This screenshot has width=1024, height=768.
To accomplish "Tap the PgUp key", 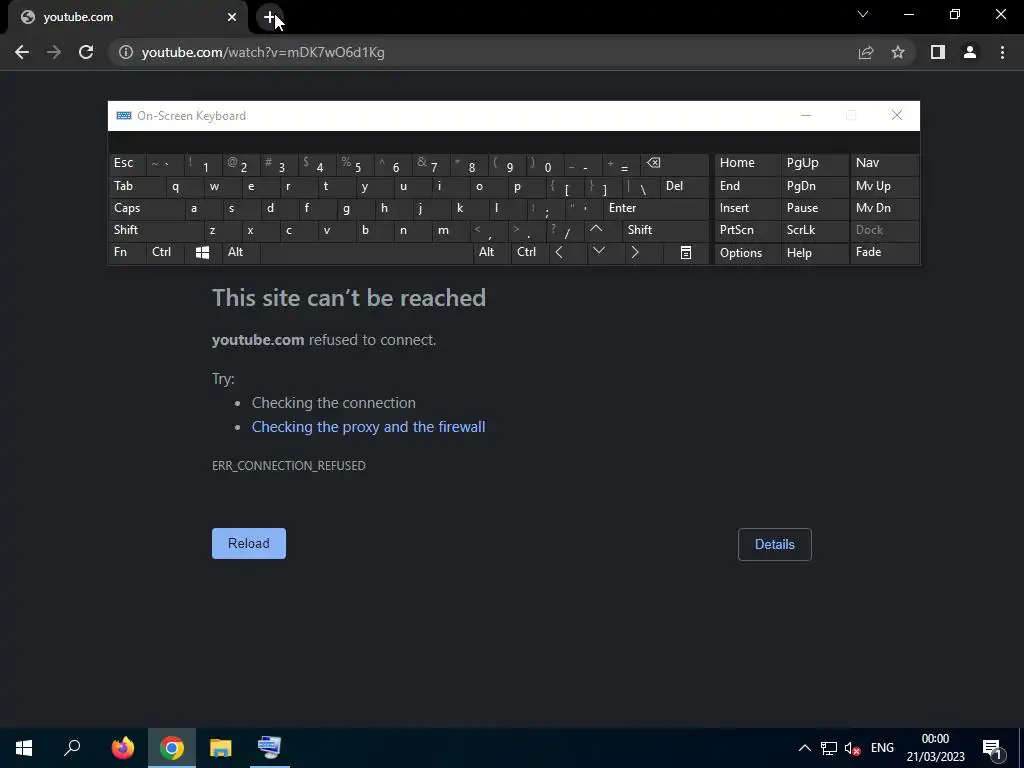I will tap(814, 164).
